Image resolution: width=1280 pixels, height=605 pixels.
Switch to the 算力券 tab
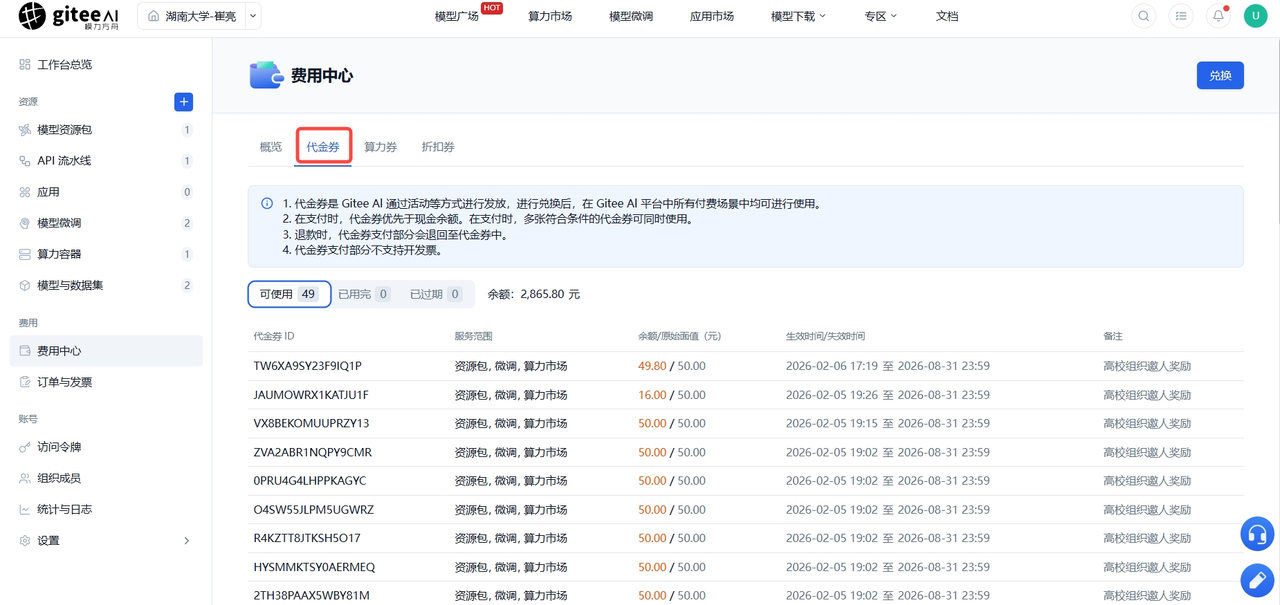tap(380, 147)
